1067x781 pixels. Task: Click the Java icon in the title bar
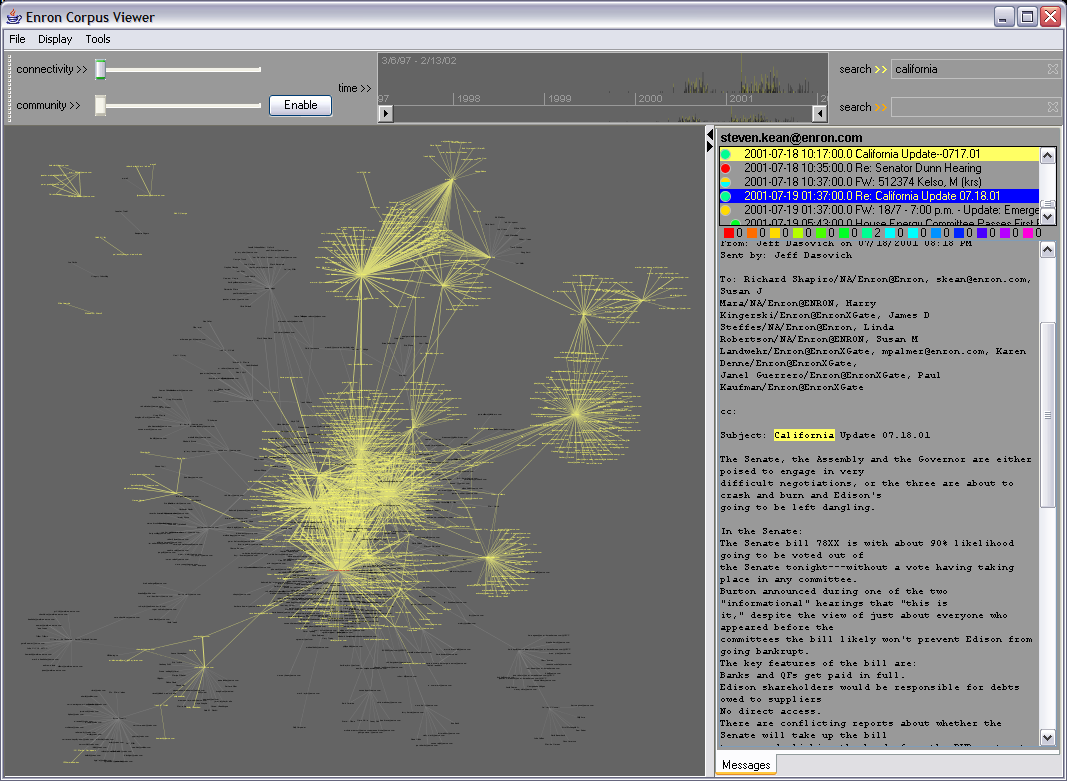click(14, 16)
